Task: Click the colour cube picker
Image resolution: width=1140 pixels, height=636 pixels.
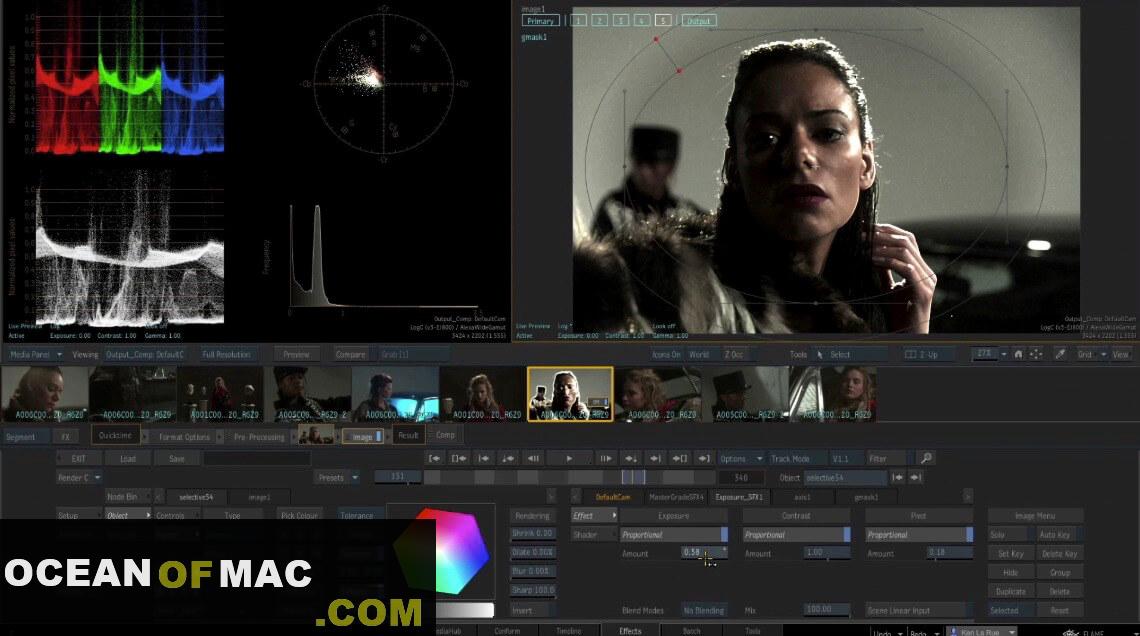Action: click(x=443, y=552)
